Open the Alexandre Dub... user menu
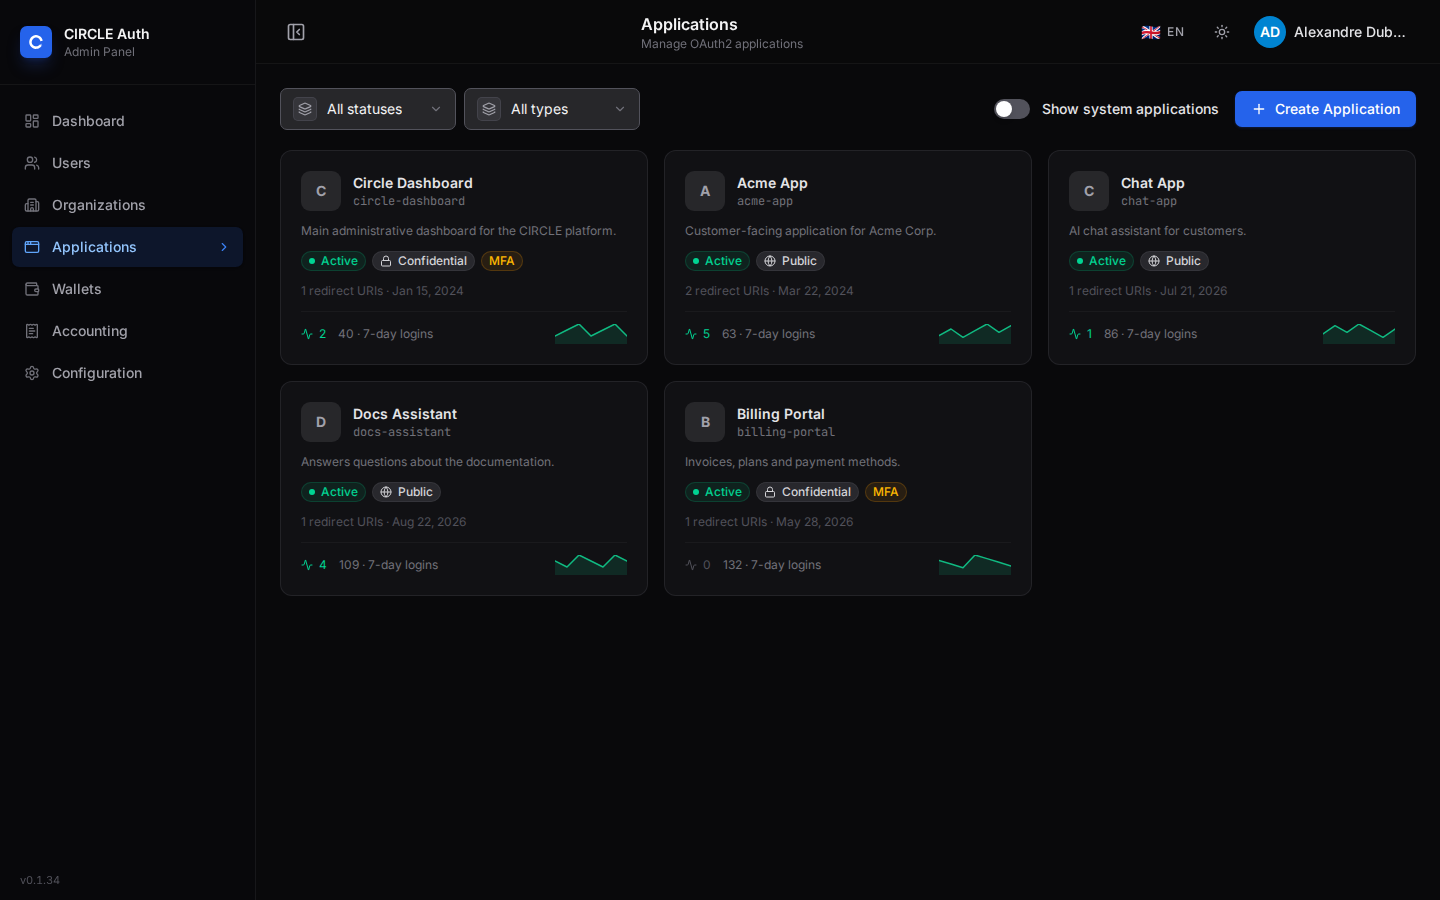 click(1331, 32)
